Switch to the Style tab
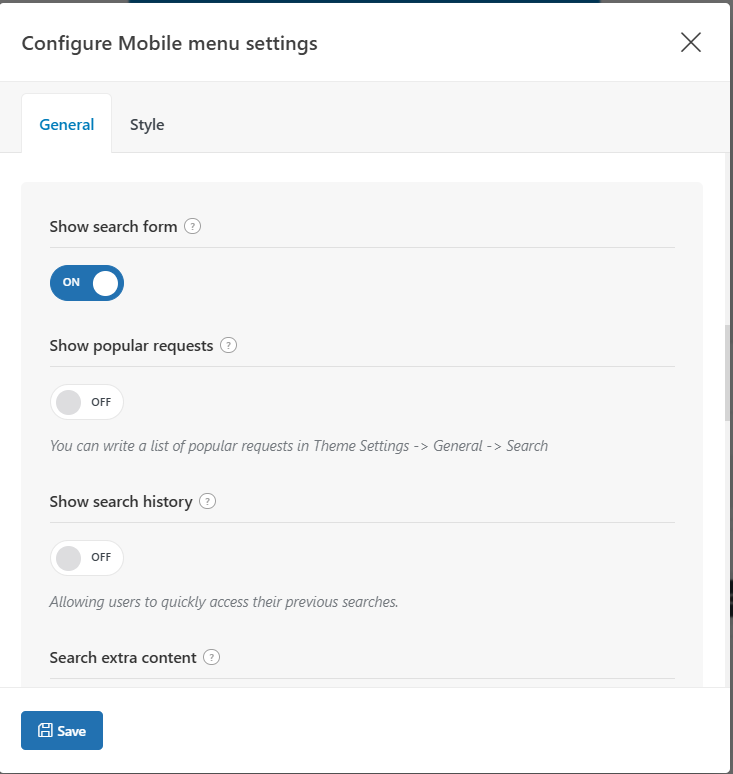 [147, 124]
